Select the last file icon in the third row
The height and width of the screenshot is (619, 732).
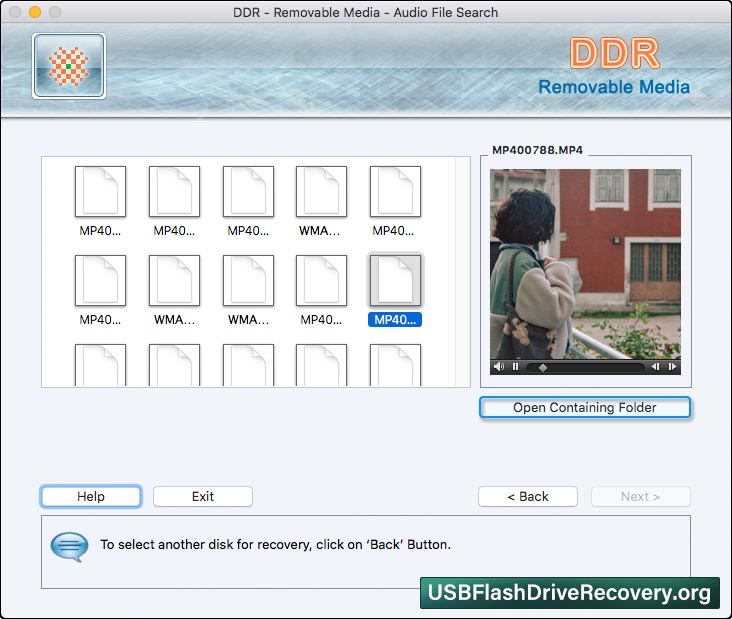click(x=395, y=365)
